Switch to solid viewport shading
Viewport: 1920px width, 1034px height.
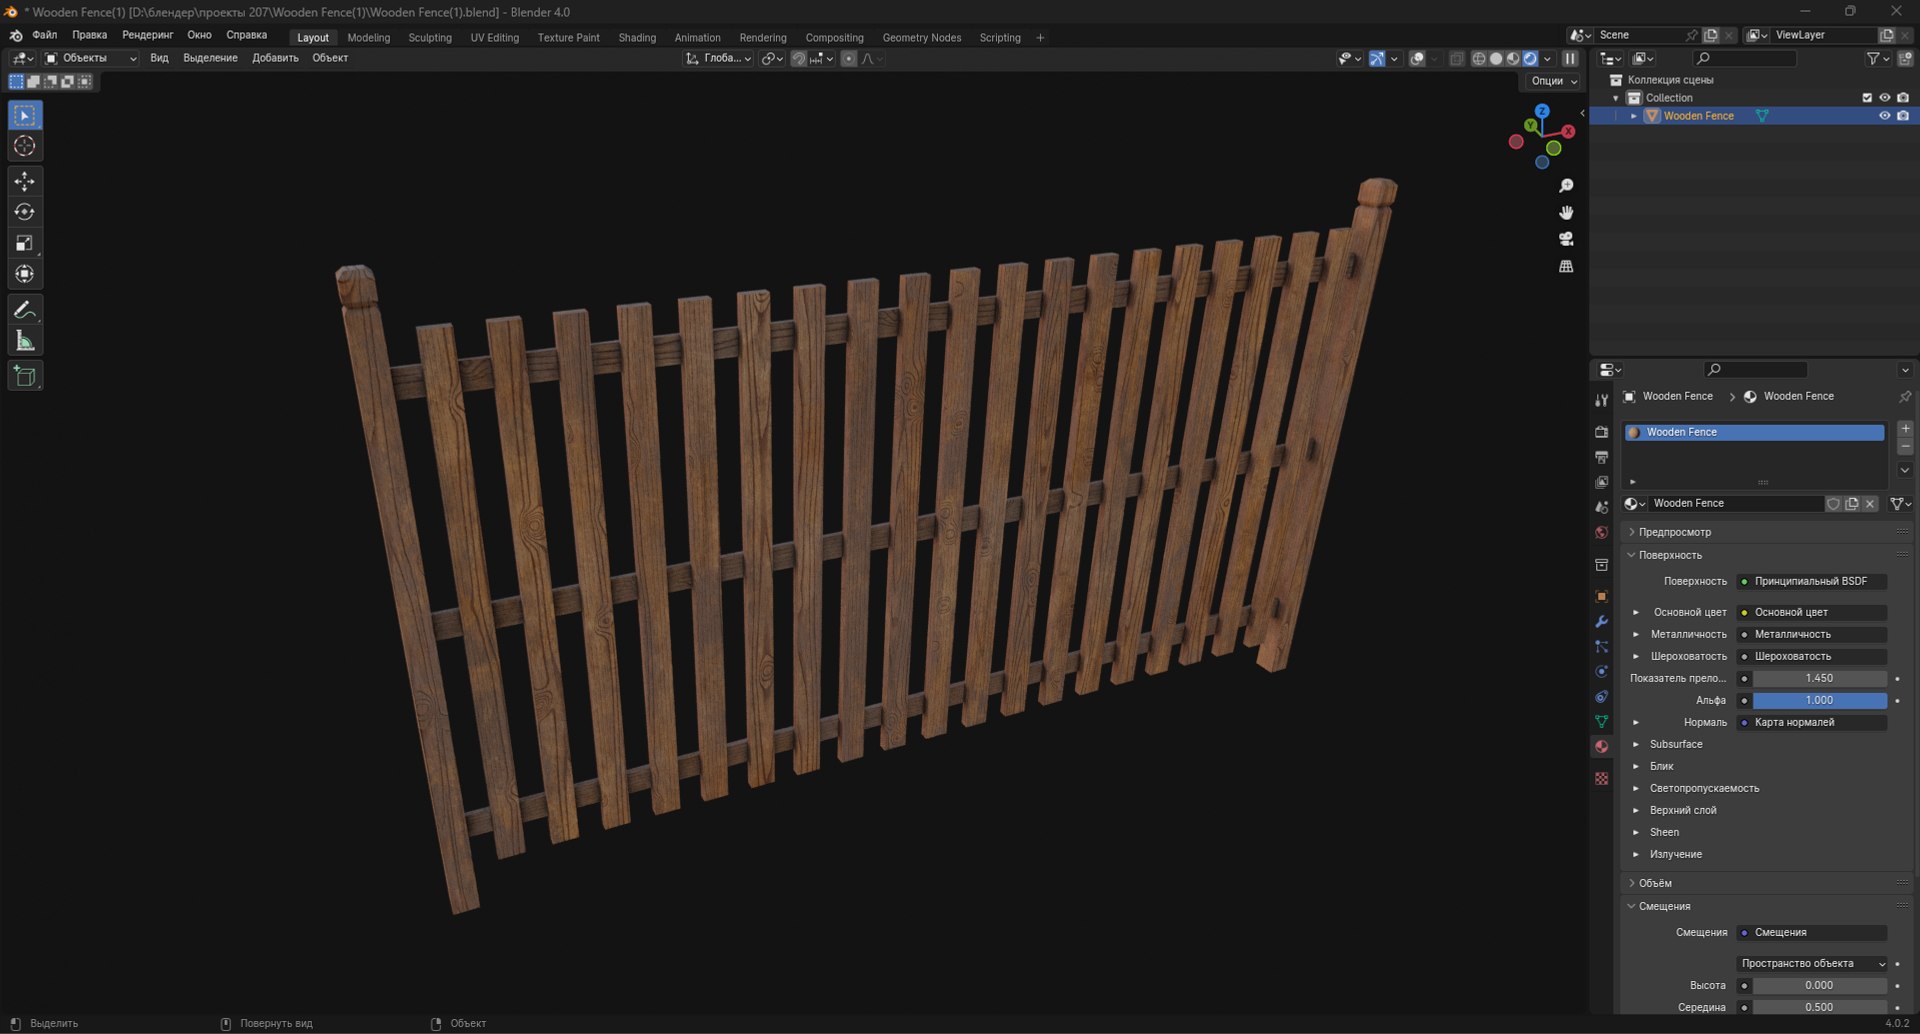pos(1495,59)
